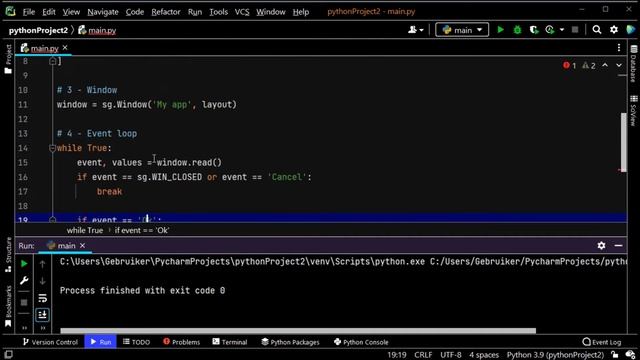Open run configuration wrench icon in Run panel
Image resolution: width=640 pixels, height=360 pixels.
[24, 280]
